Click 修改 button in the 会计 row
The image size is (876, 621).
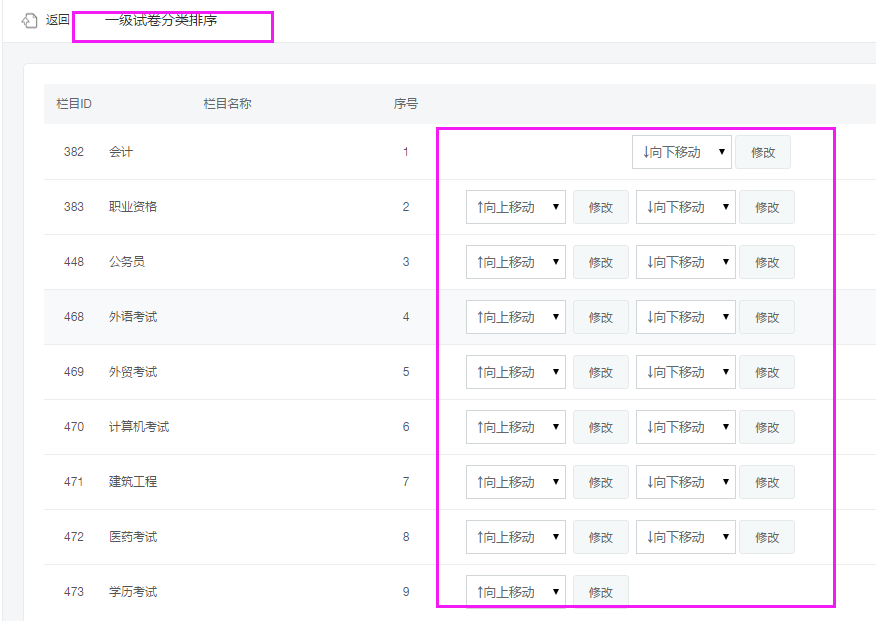pos(763,152)
